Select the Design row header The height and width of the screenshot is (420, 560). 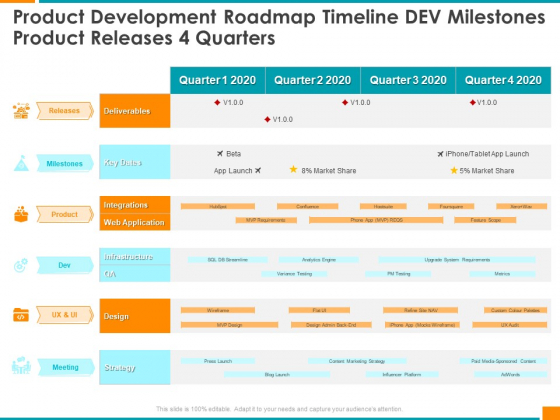point(135,316)
